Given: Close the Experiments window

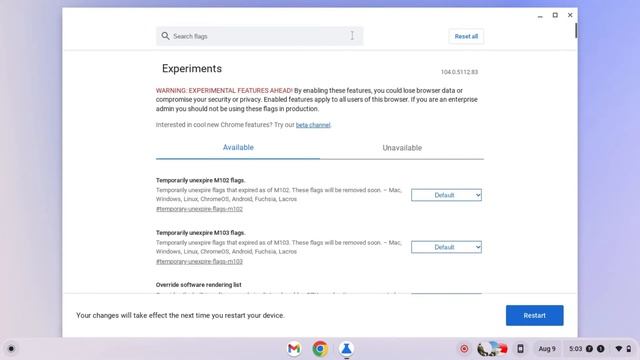Looking at the screenshot, I should [570, 15].
